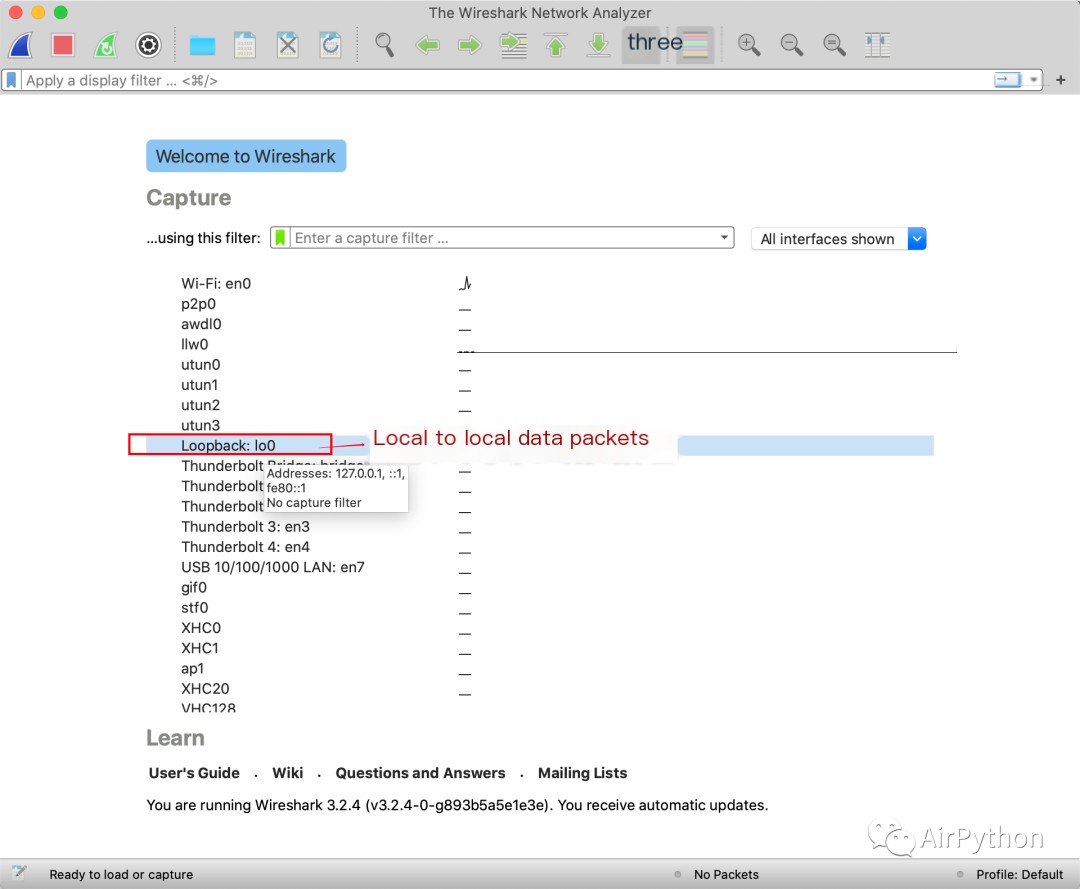Viewport: 1080px width, 889px height.
Task: Open Questions and Answers link
Action: coord(420,773)
